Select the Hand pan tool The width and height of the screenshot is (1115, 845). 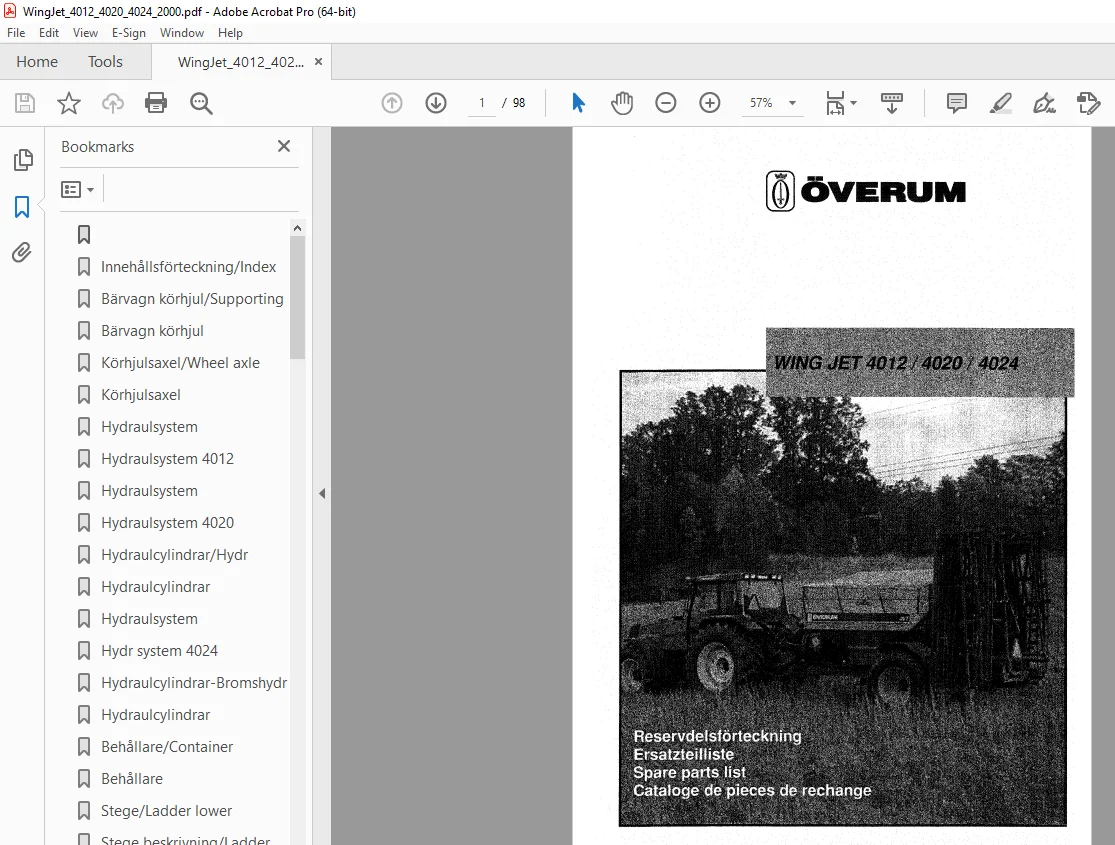[621, 103]
